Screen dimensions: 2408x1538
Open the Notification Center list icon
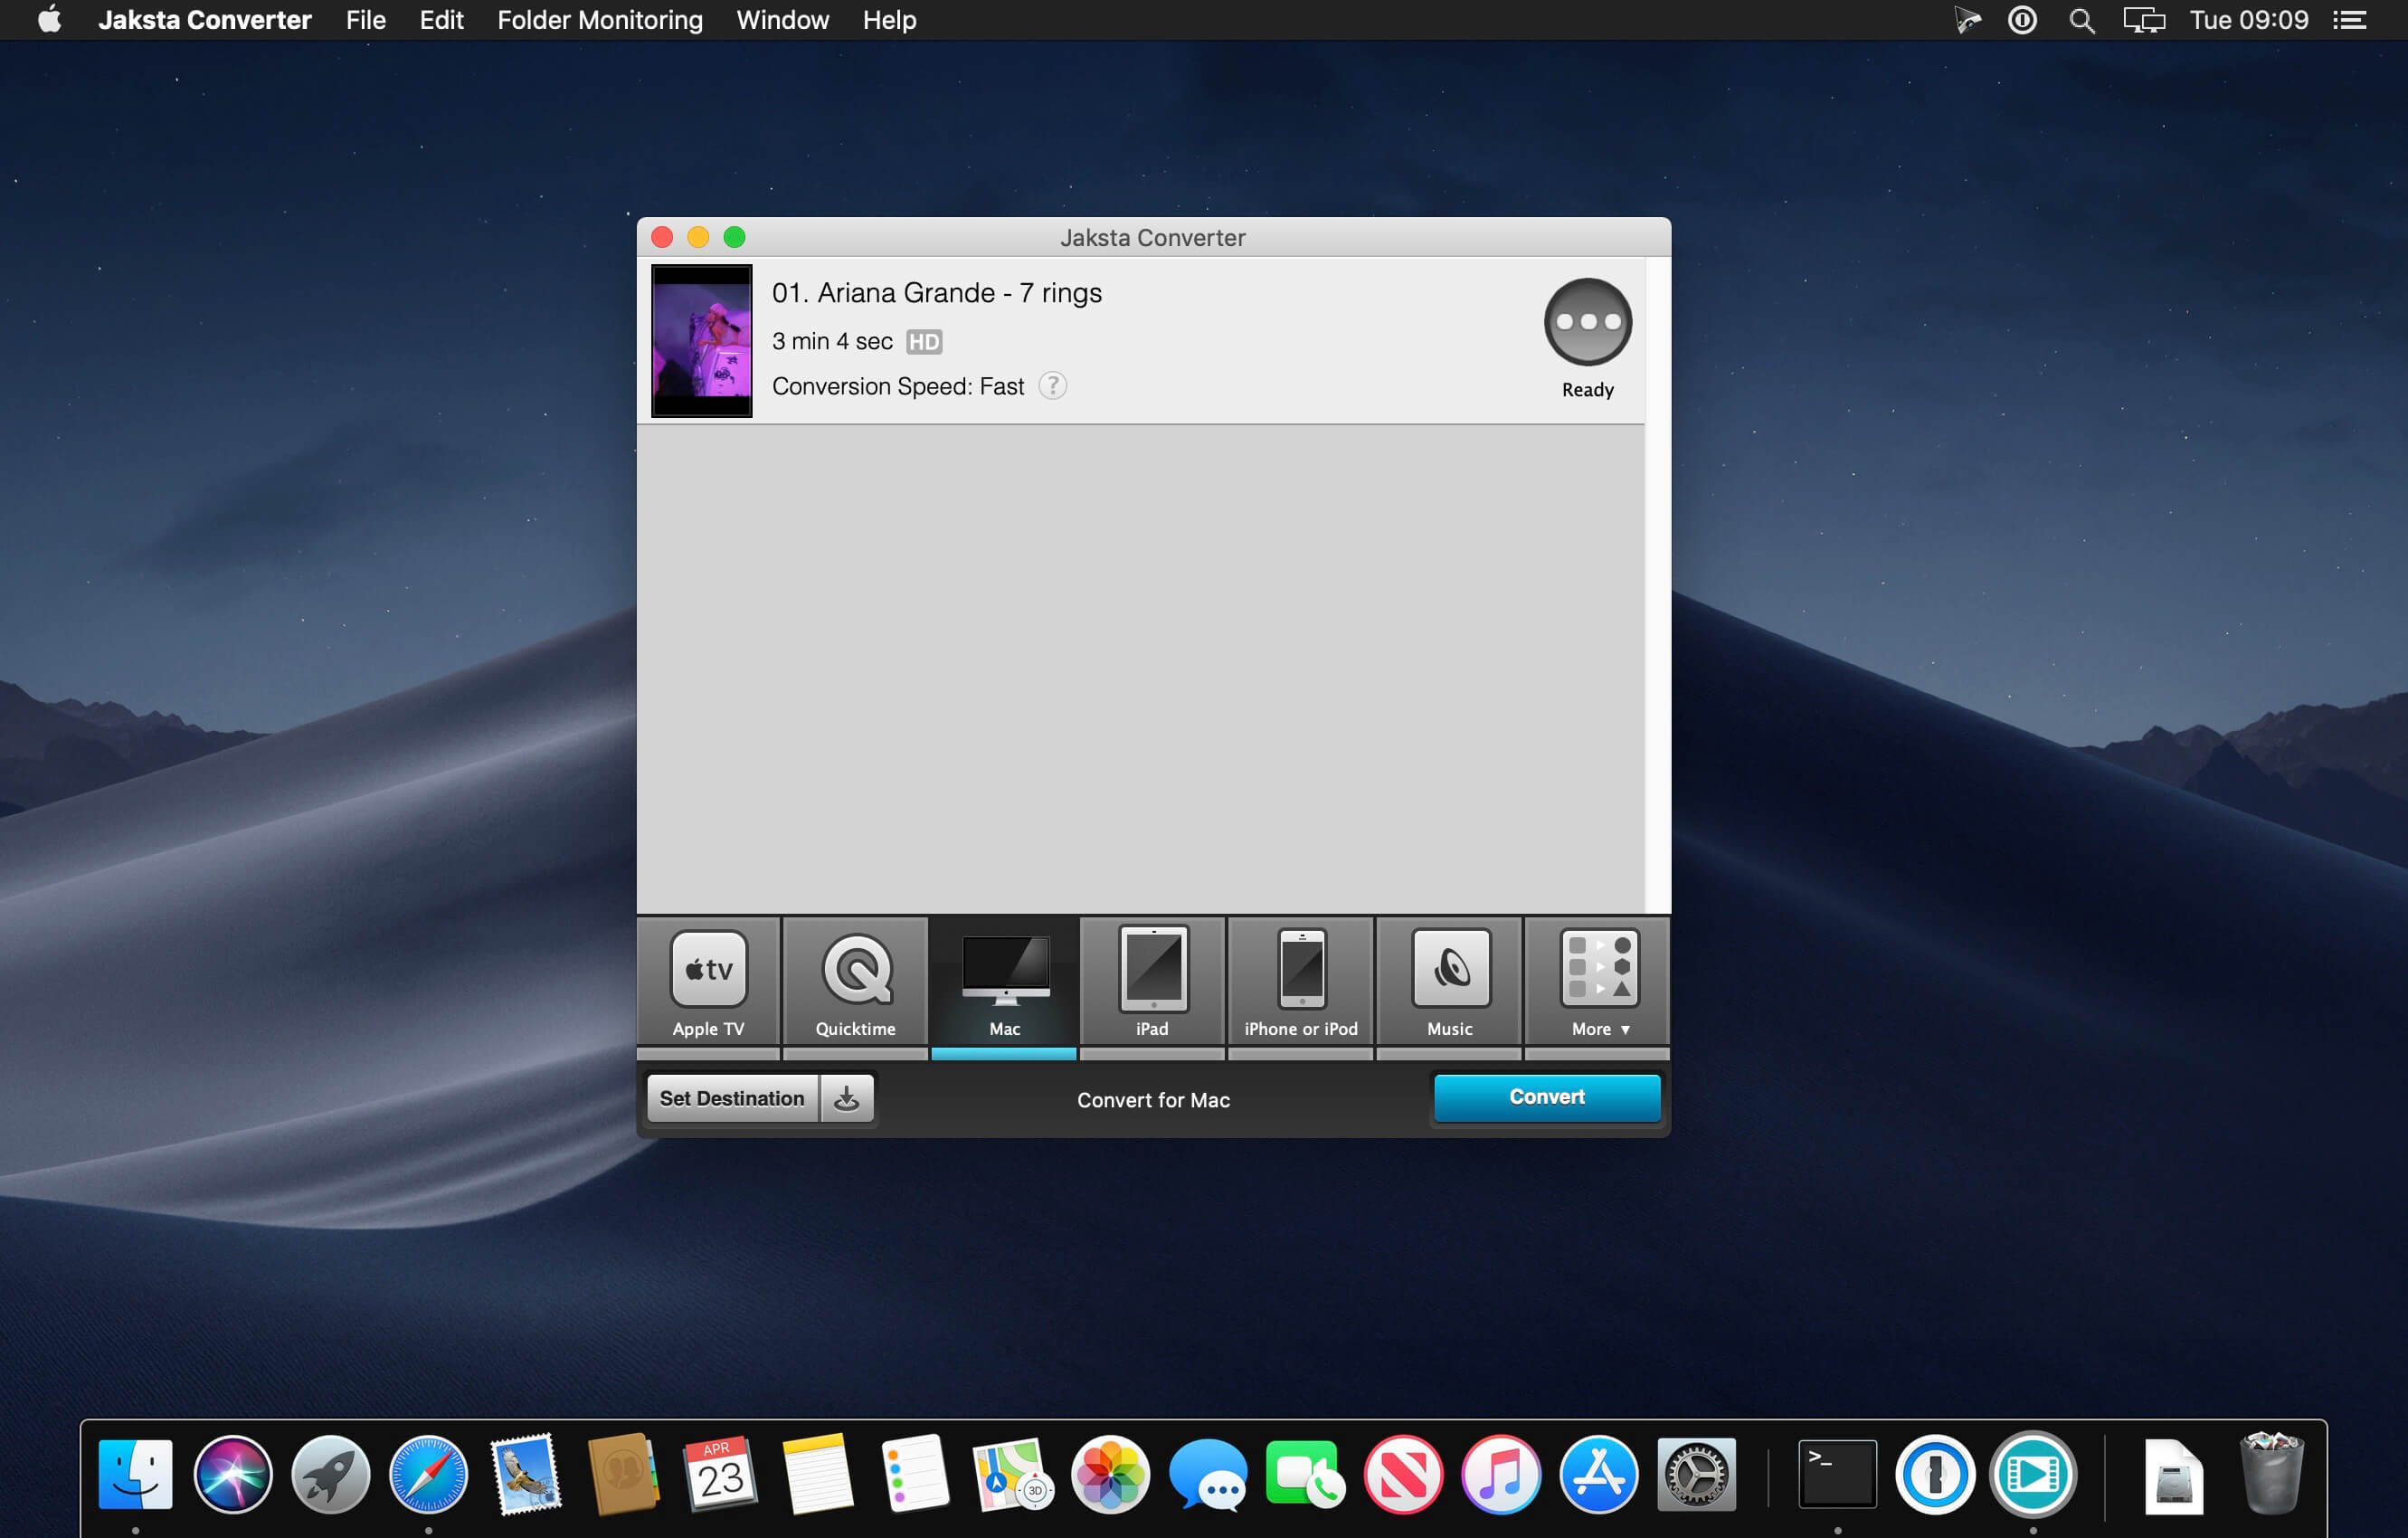click(2349, 20)
